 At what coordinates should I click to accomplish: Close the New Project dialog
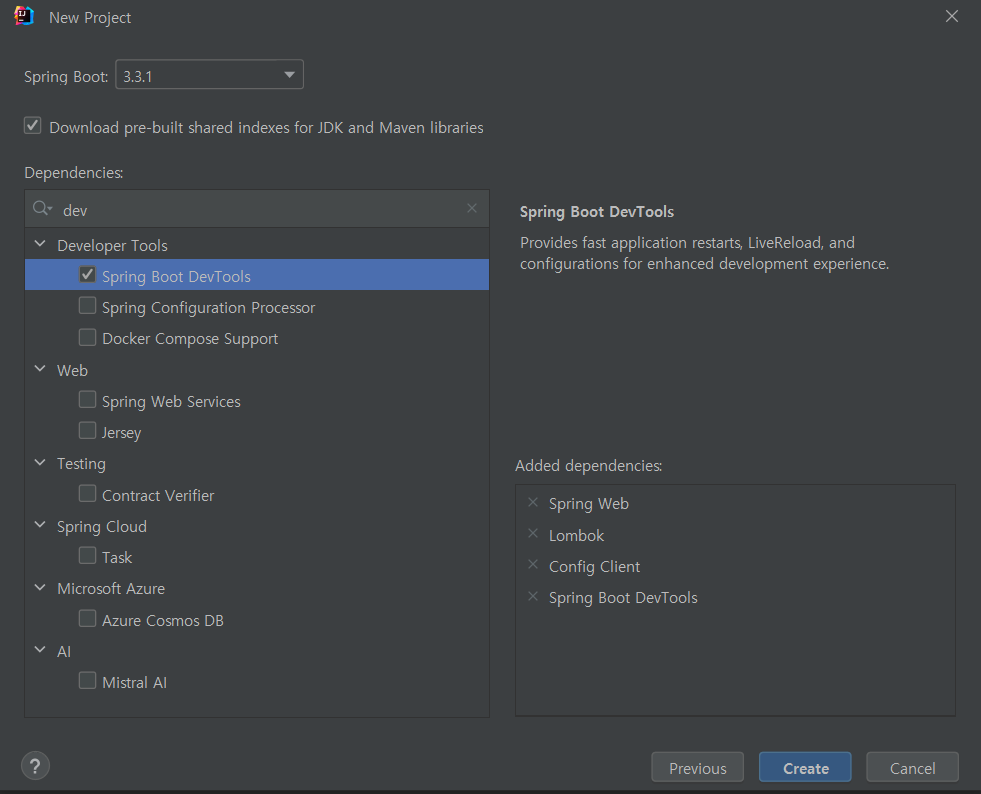pos(952,16)
